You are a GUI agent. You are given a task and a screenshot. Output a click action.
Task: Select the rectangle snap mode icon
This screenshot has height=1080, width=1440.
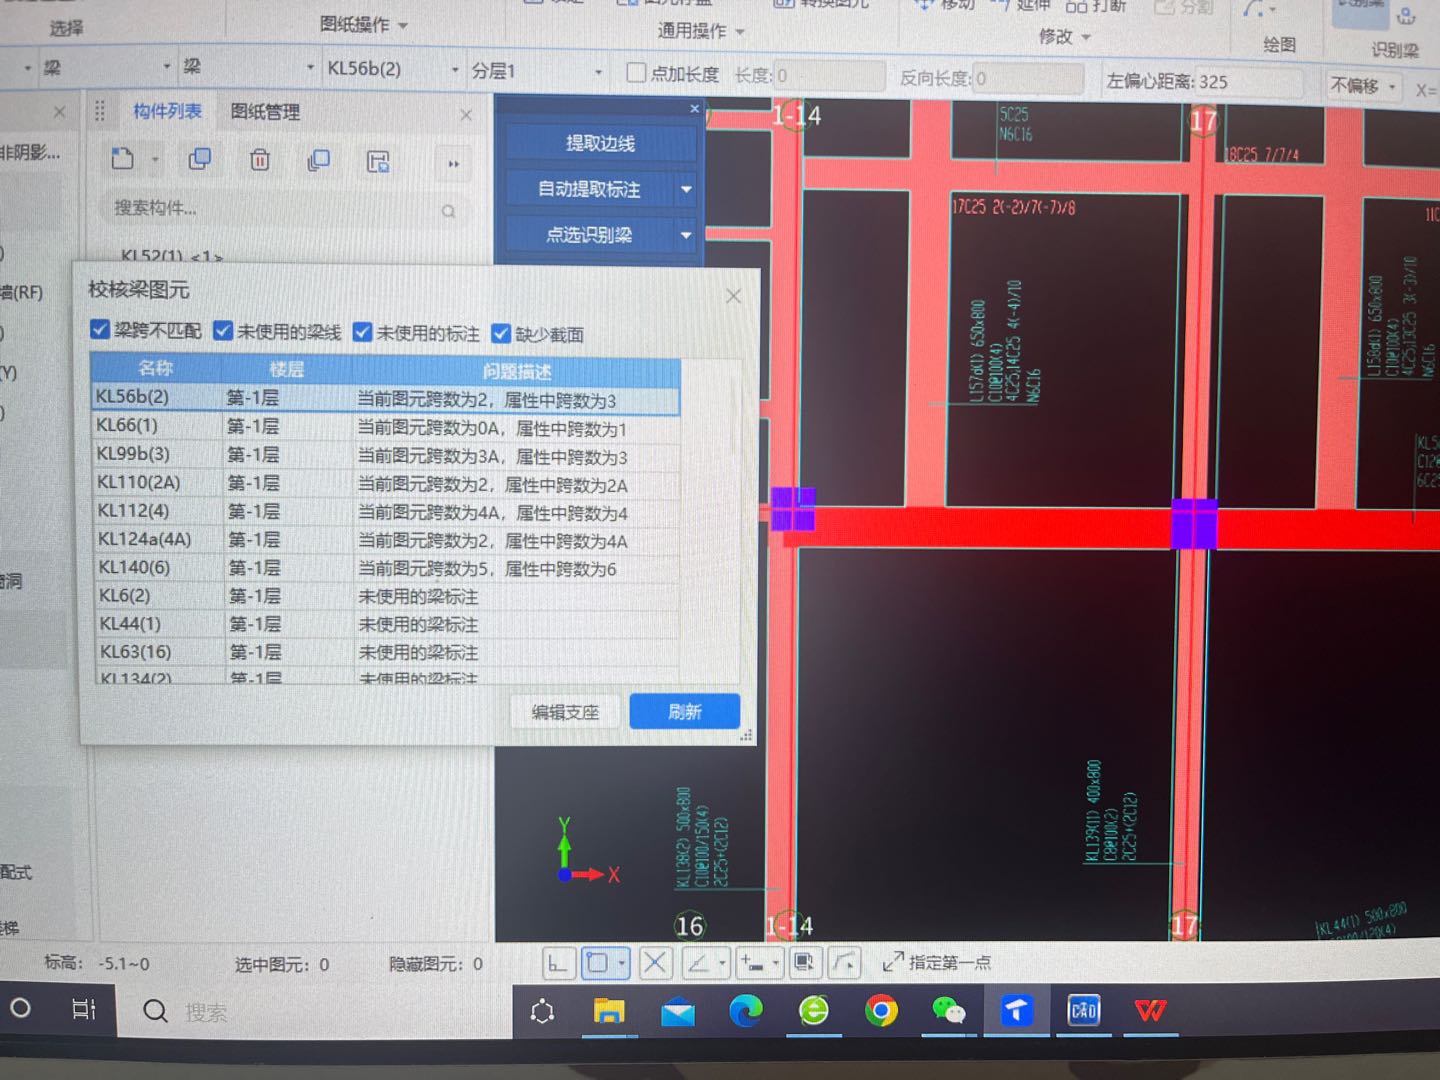coord(598,963)
